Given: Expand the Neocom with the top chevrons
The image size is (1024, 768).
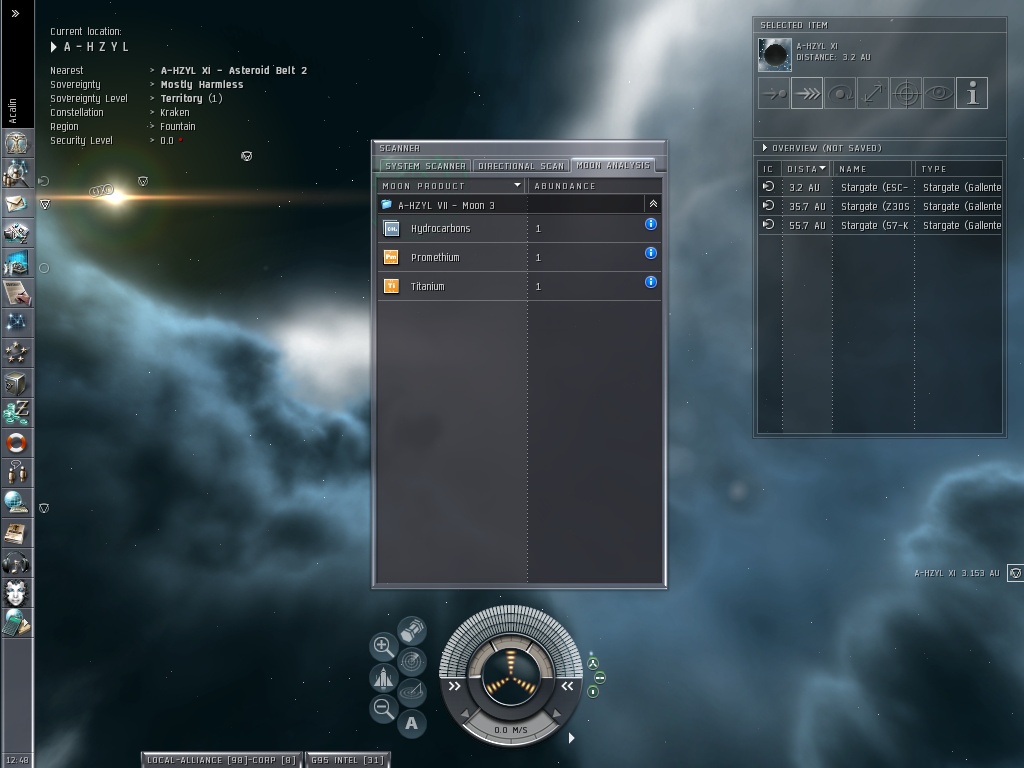Looking at the screenshot, I should [16, 13].
